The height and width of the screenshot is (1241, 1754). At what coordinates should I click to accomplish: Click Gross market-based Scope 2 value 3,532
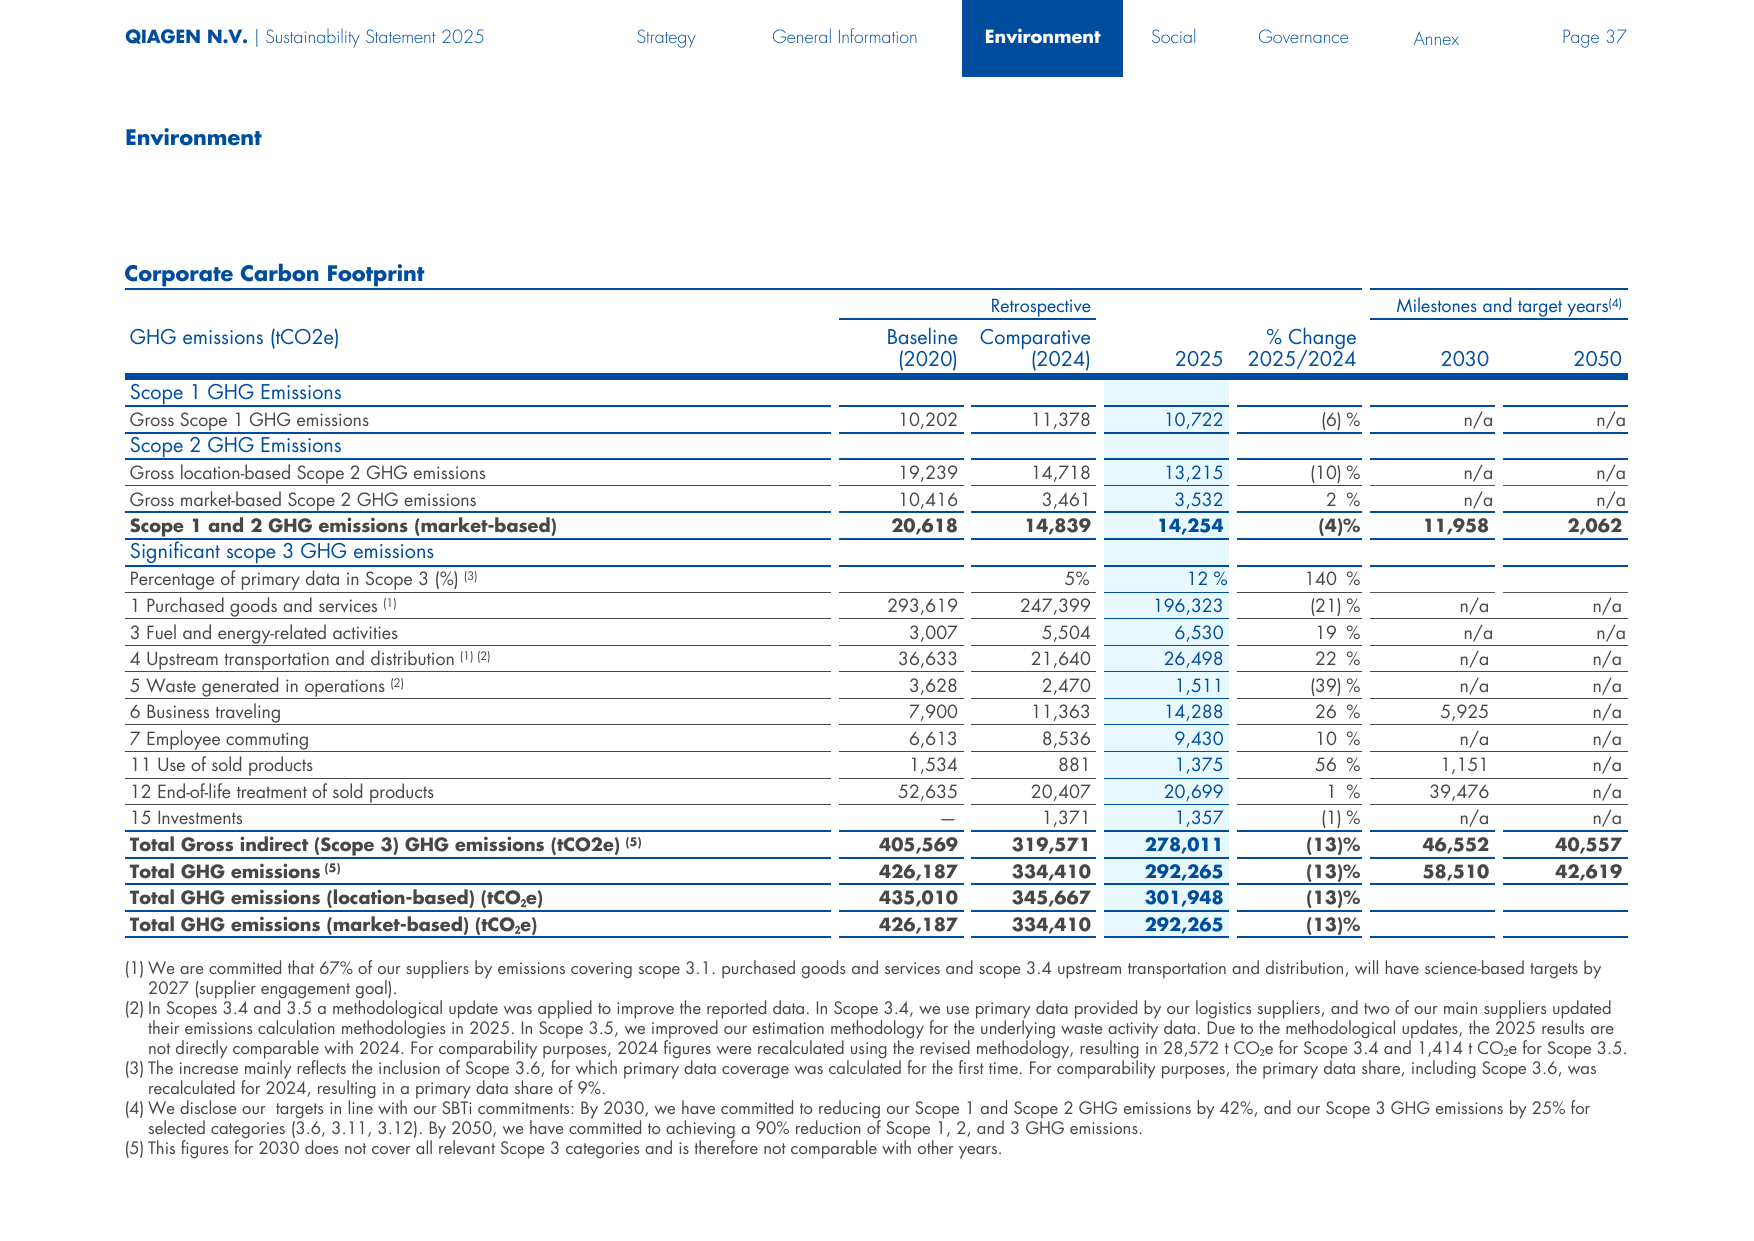click(x=1198, y=500)
